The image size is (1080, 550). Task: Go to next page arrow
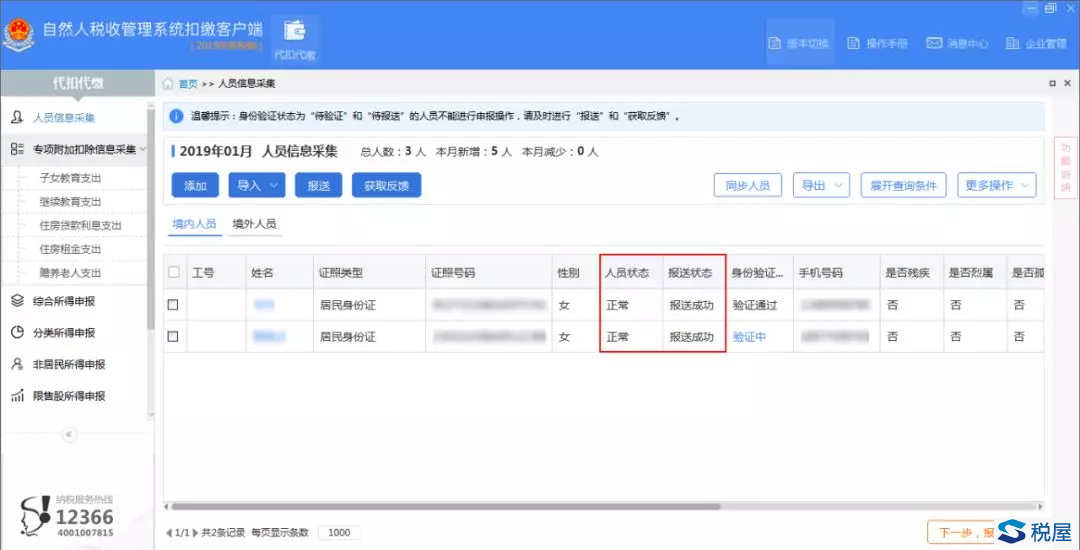click(195, 533)
